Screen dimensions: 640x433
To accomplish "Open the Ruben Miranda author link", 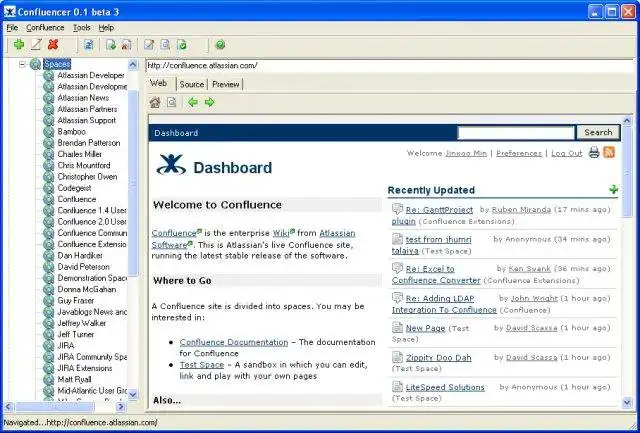I will pyautogui.click(x=521, y=210).
